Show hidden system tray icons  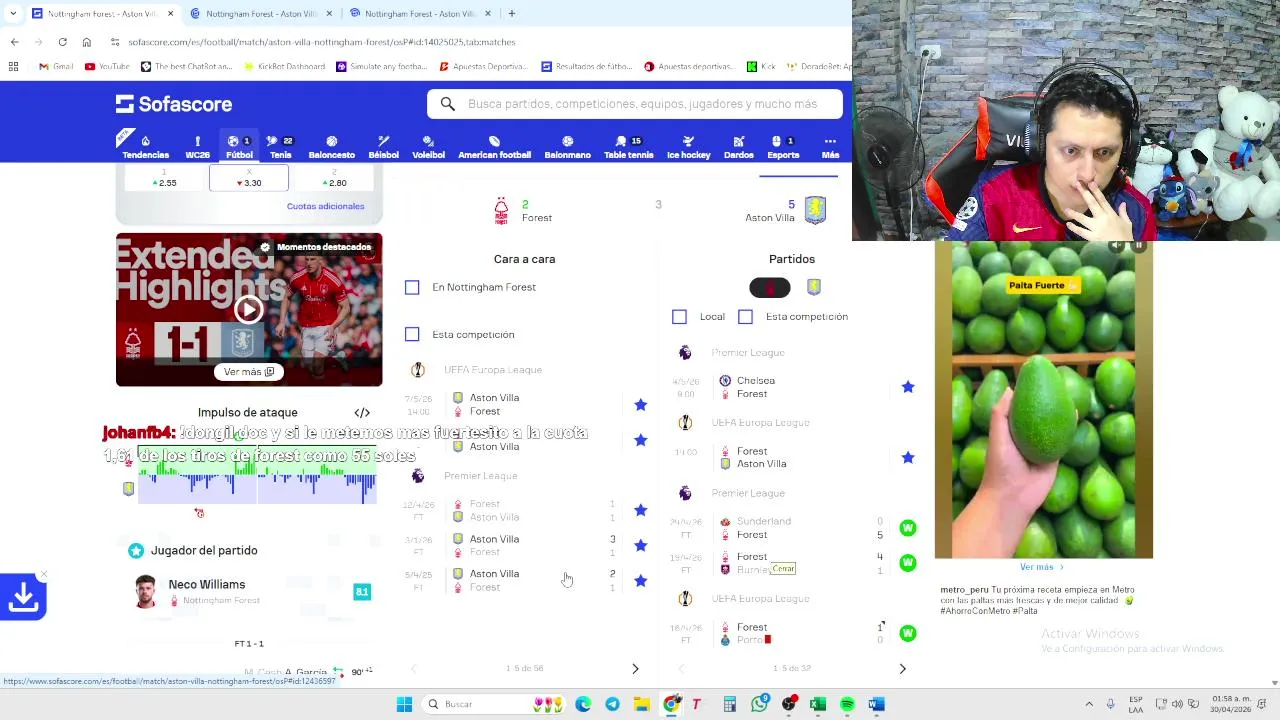tap(1089, 704)
